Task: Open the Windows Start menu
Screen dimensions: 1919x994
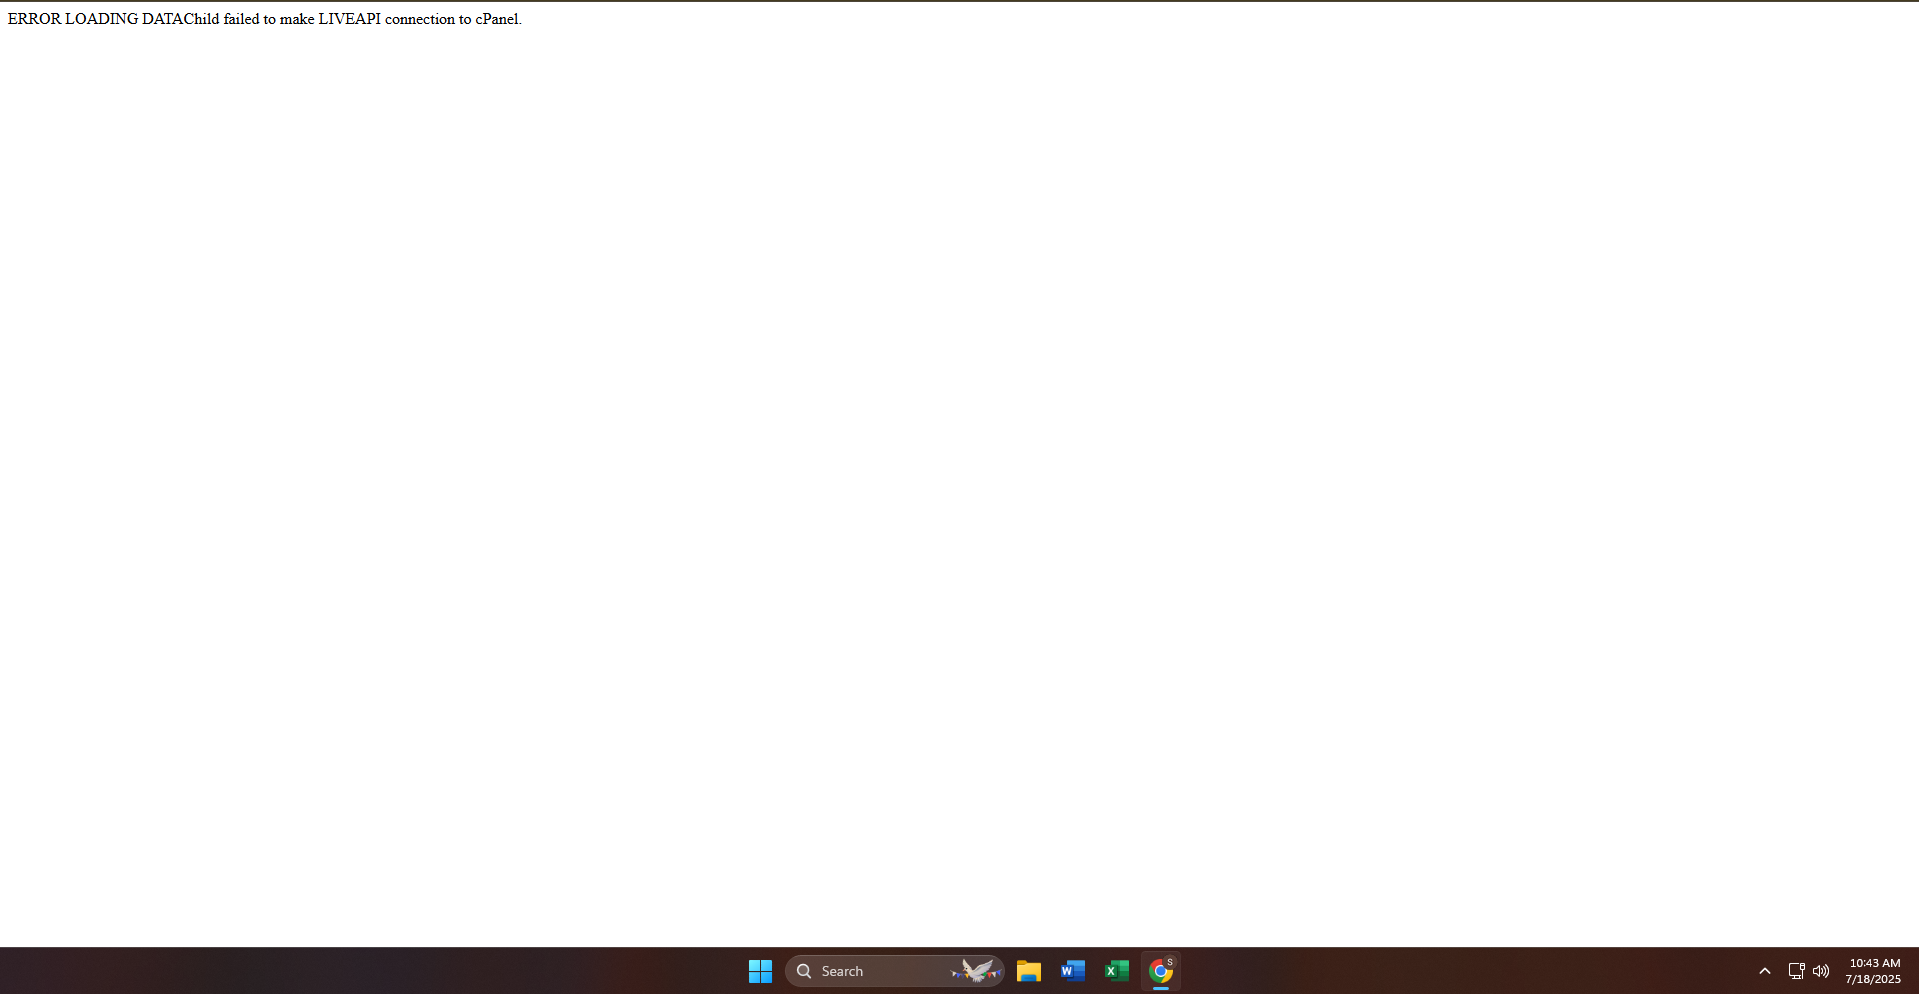Action: (x=760, y=971)
